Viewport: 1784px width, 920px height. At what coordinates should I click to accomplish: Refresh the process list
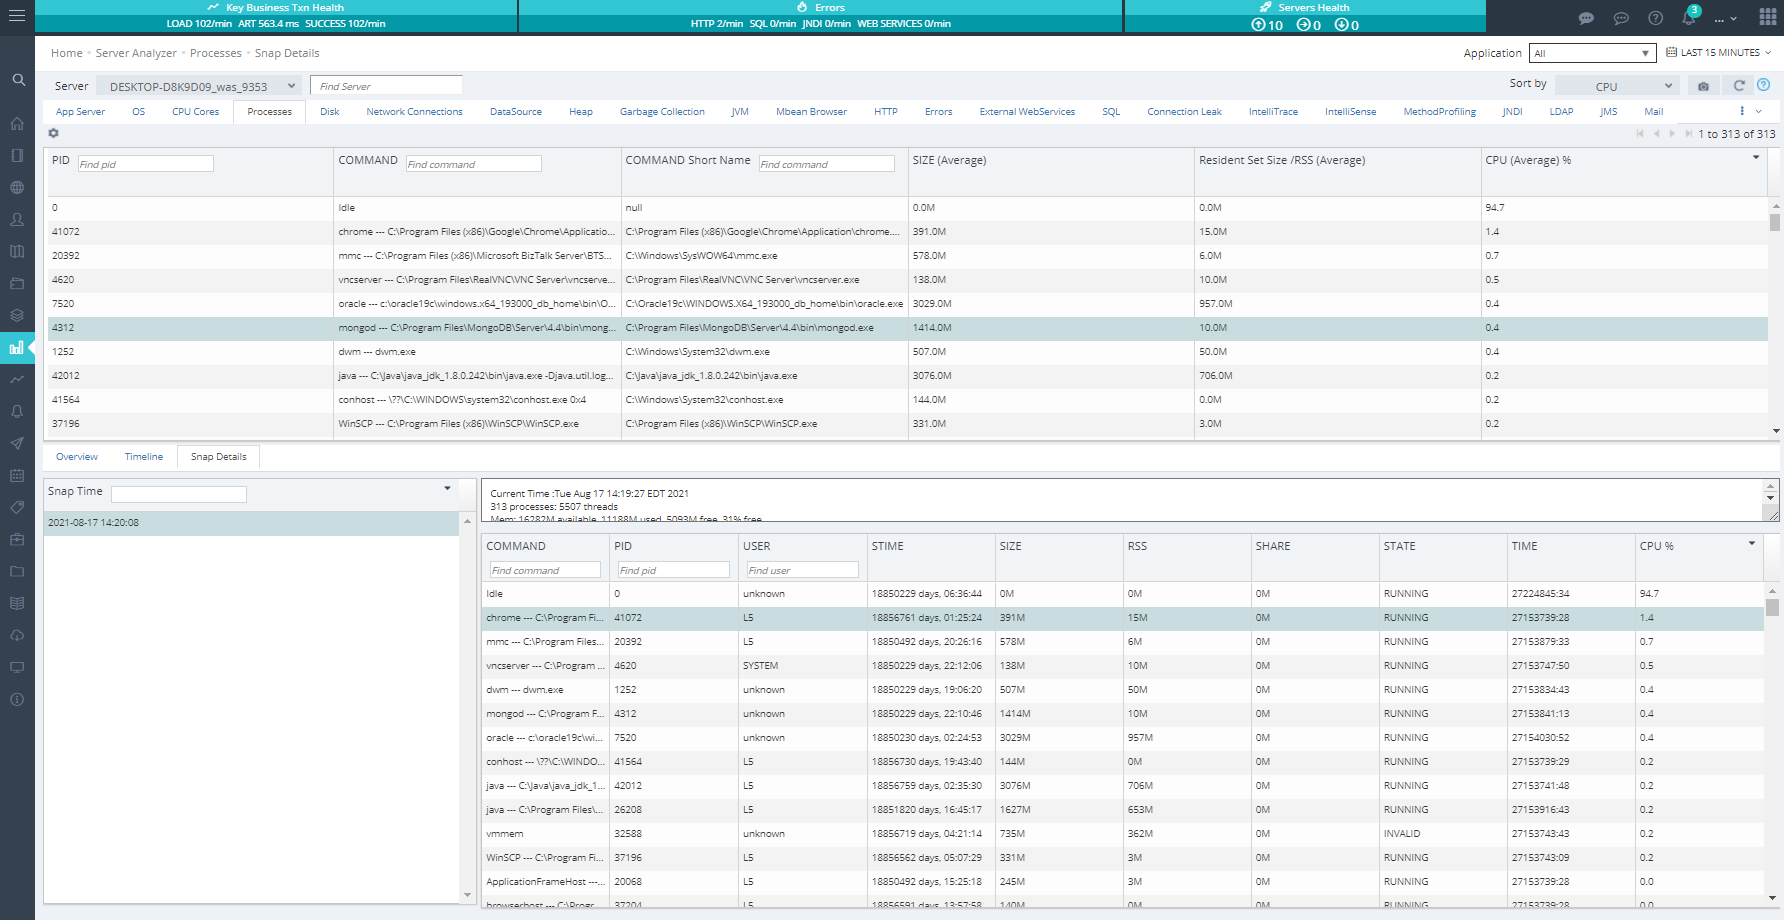pos(1739,86)
